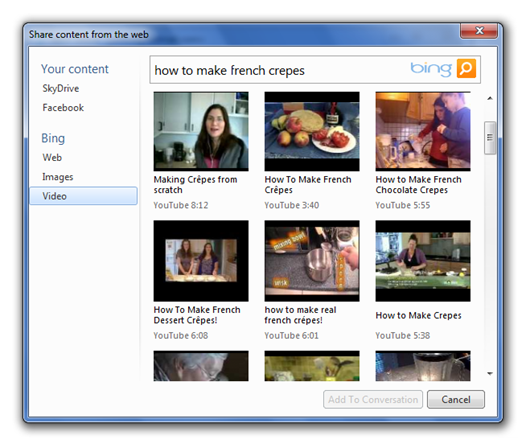Select the Video category
This screenshot has height=448, width=530.
83,196
